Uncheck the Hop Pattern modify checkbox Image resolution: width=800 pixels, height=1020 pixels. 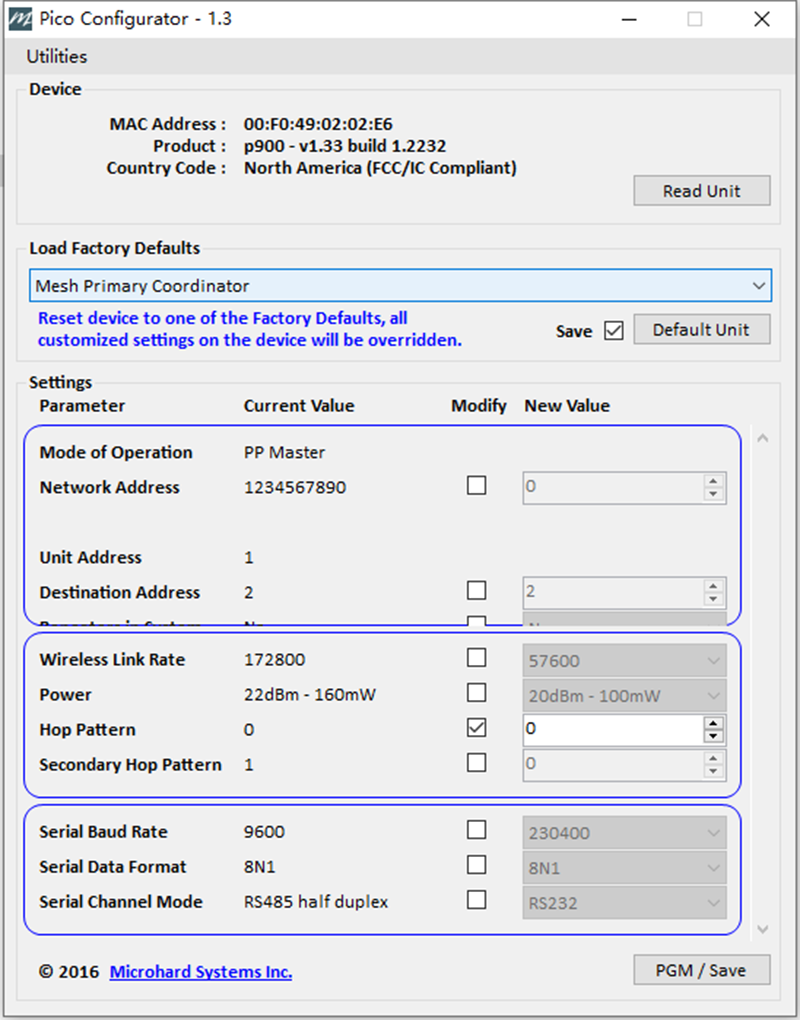(477, 727)
